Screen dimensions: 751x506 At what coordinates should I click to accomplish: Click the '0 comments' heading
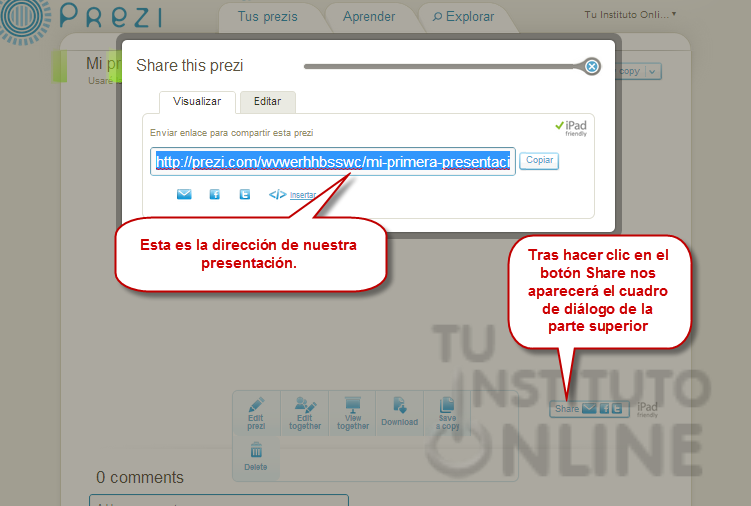click(x=140, y=477)
